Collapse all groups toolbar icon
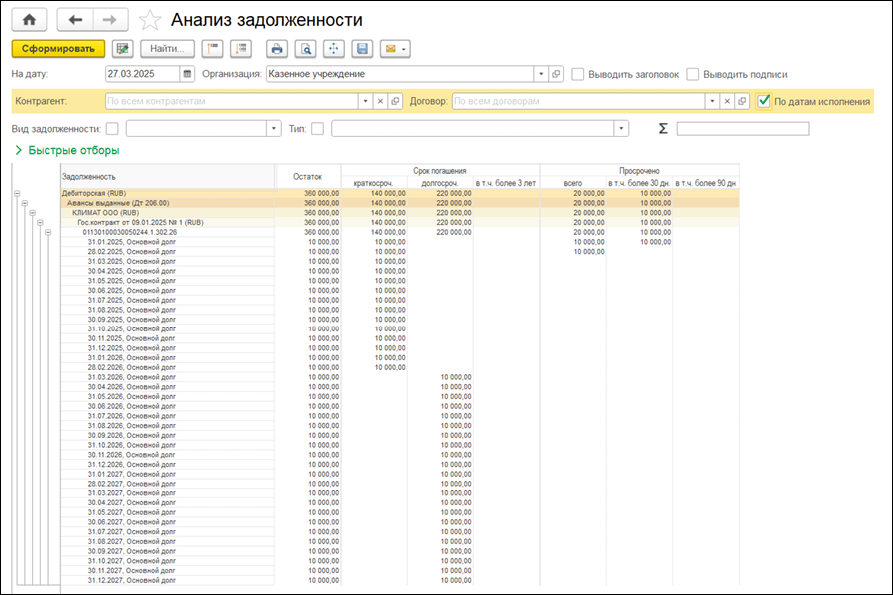This screenshot has width=893, height=595. pyautogui.click(x=213, y=48)
